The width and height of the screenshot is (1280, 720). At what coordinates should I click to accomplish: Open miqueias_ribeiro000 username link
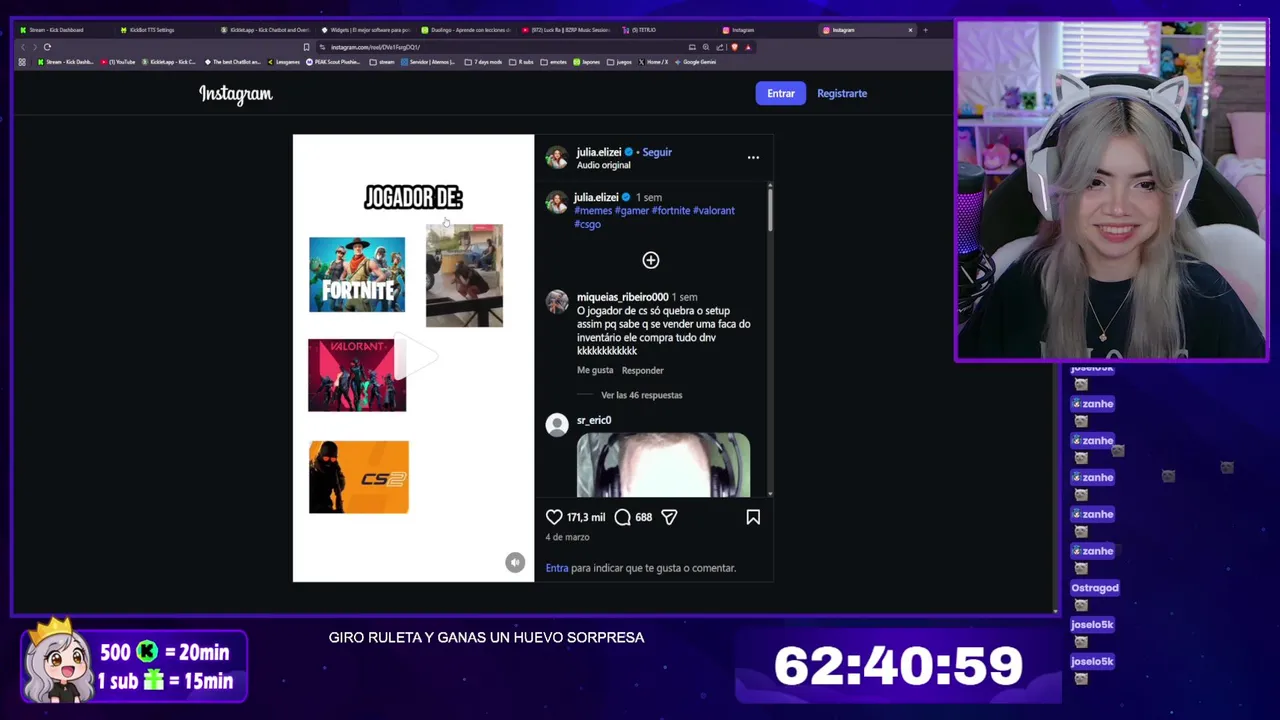coord(622,297)
